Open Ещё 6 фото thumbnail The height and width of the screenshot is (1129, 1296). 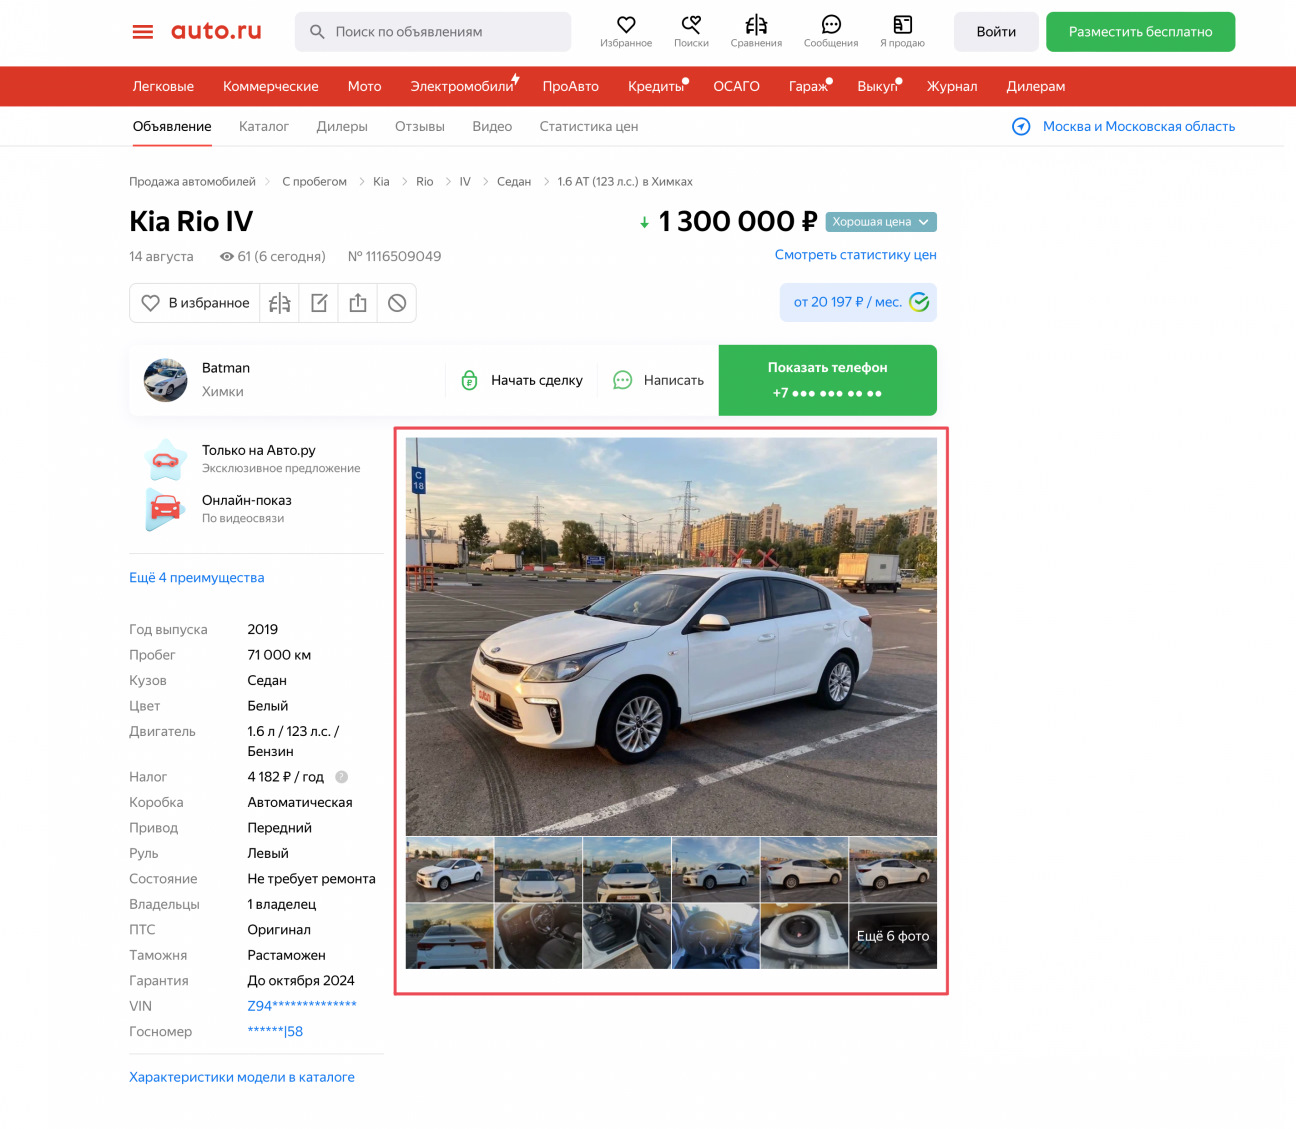tap(893, 936)
